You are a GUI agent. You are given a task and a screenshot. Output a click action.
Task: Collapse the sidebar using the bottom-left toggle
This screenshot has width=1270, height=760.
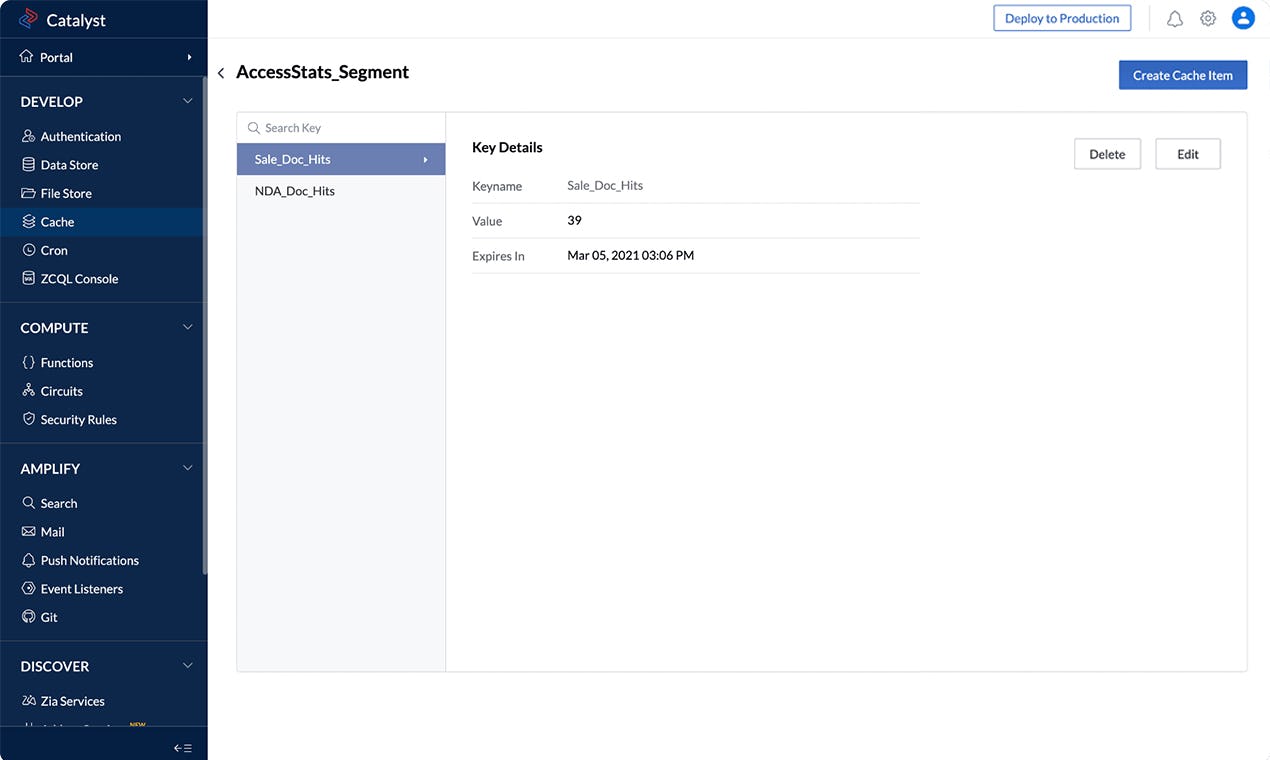(x=182, y=747)
